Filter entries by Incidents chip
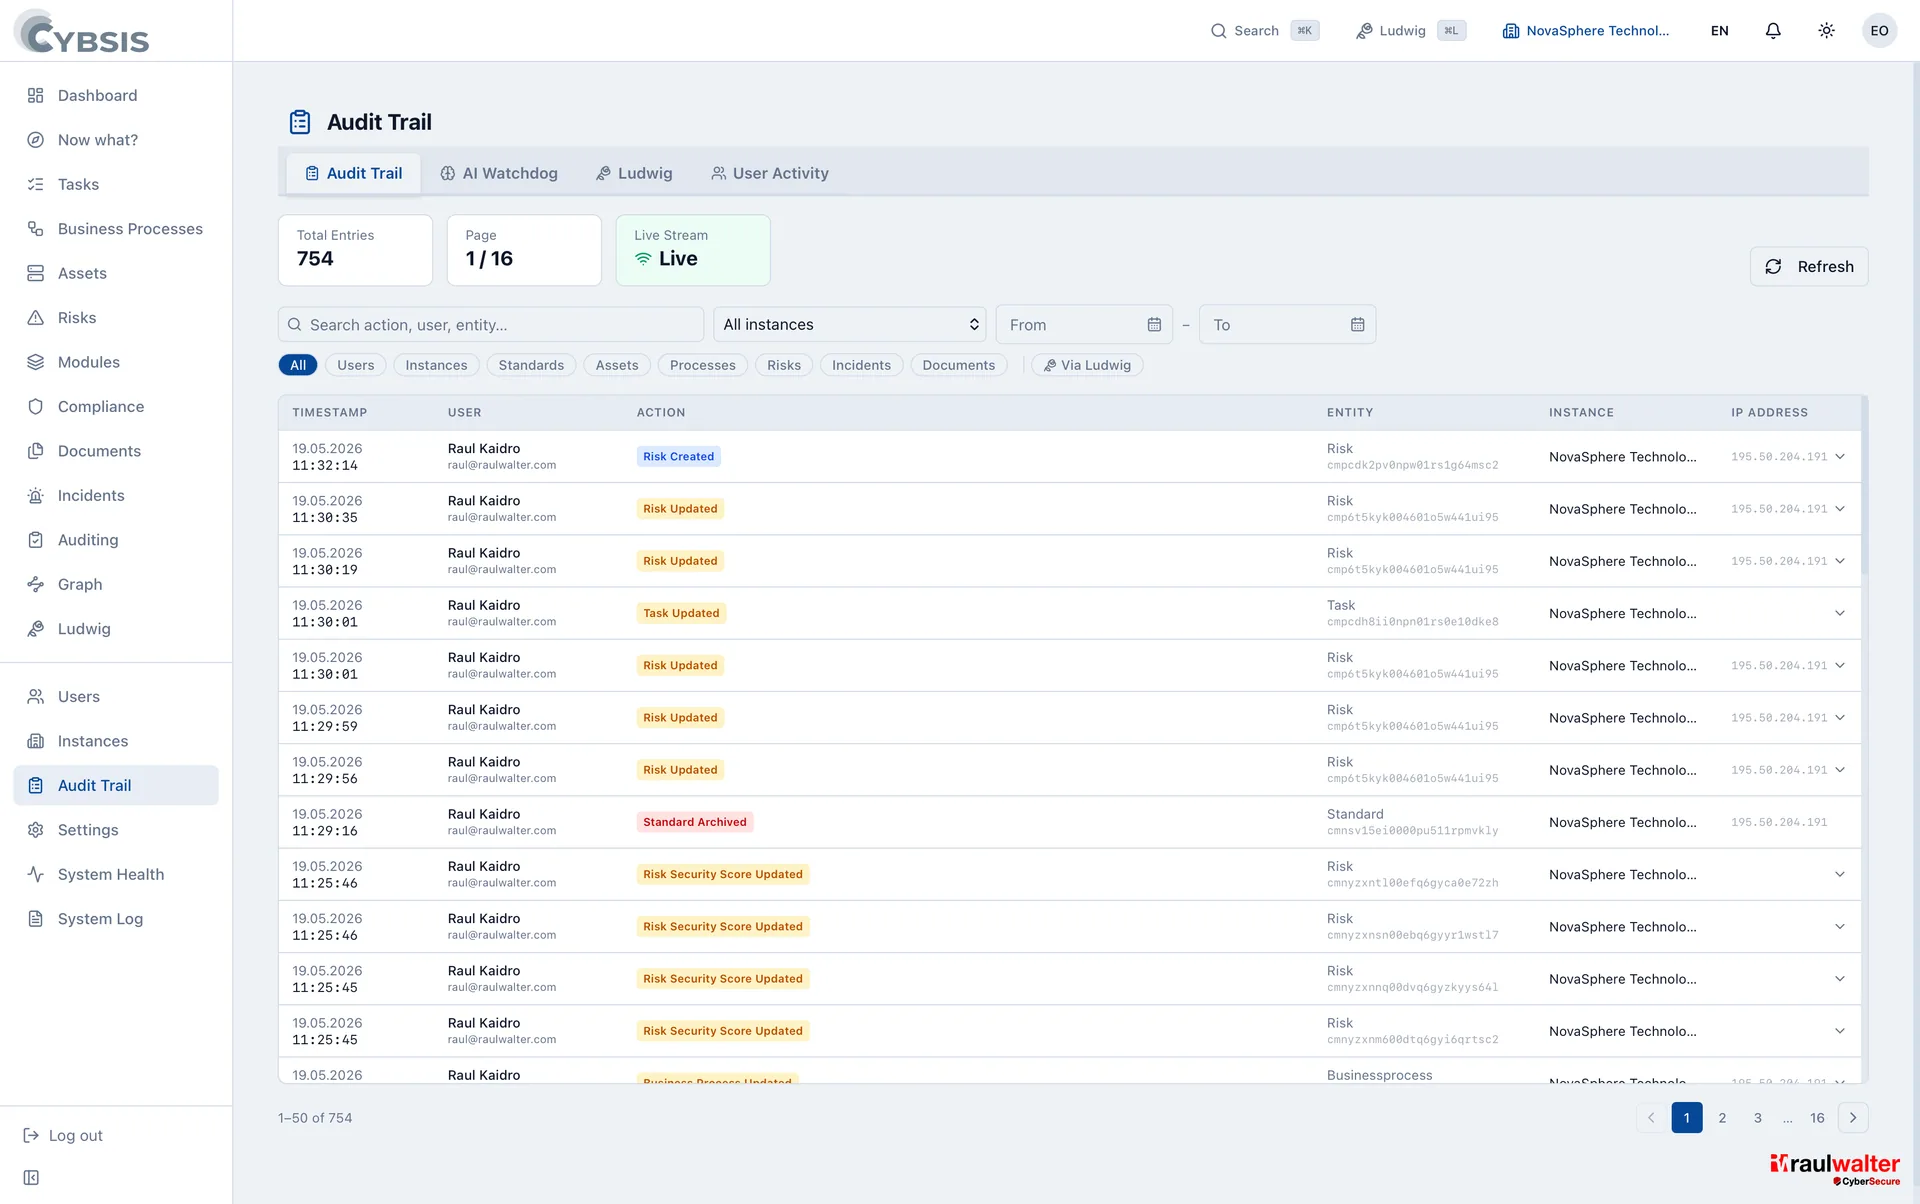The image size is (1920, 1204). [861, 365]
